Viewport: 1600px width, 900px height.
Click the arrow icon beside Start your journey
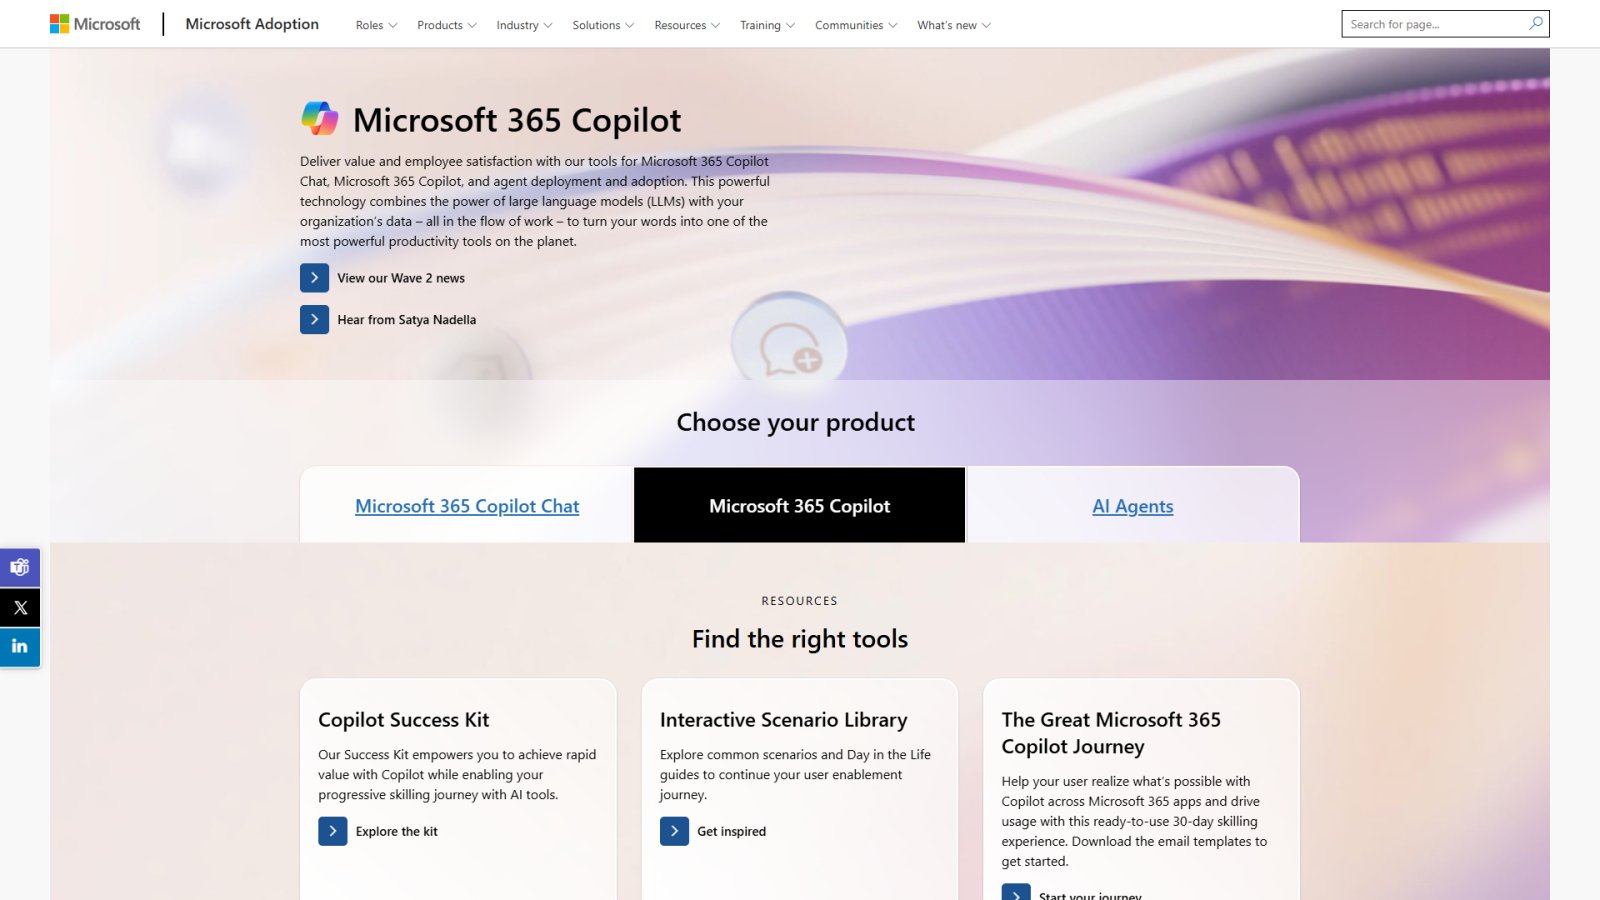[1016, 893]
